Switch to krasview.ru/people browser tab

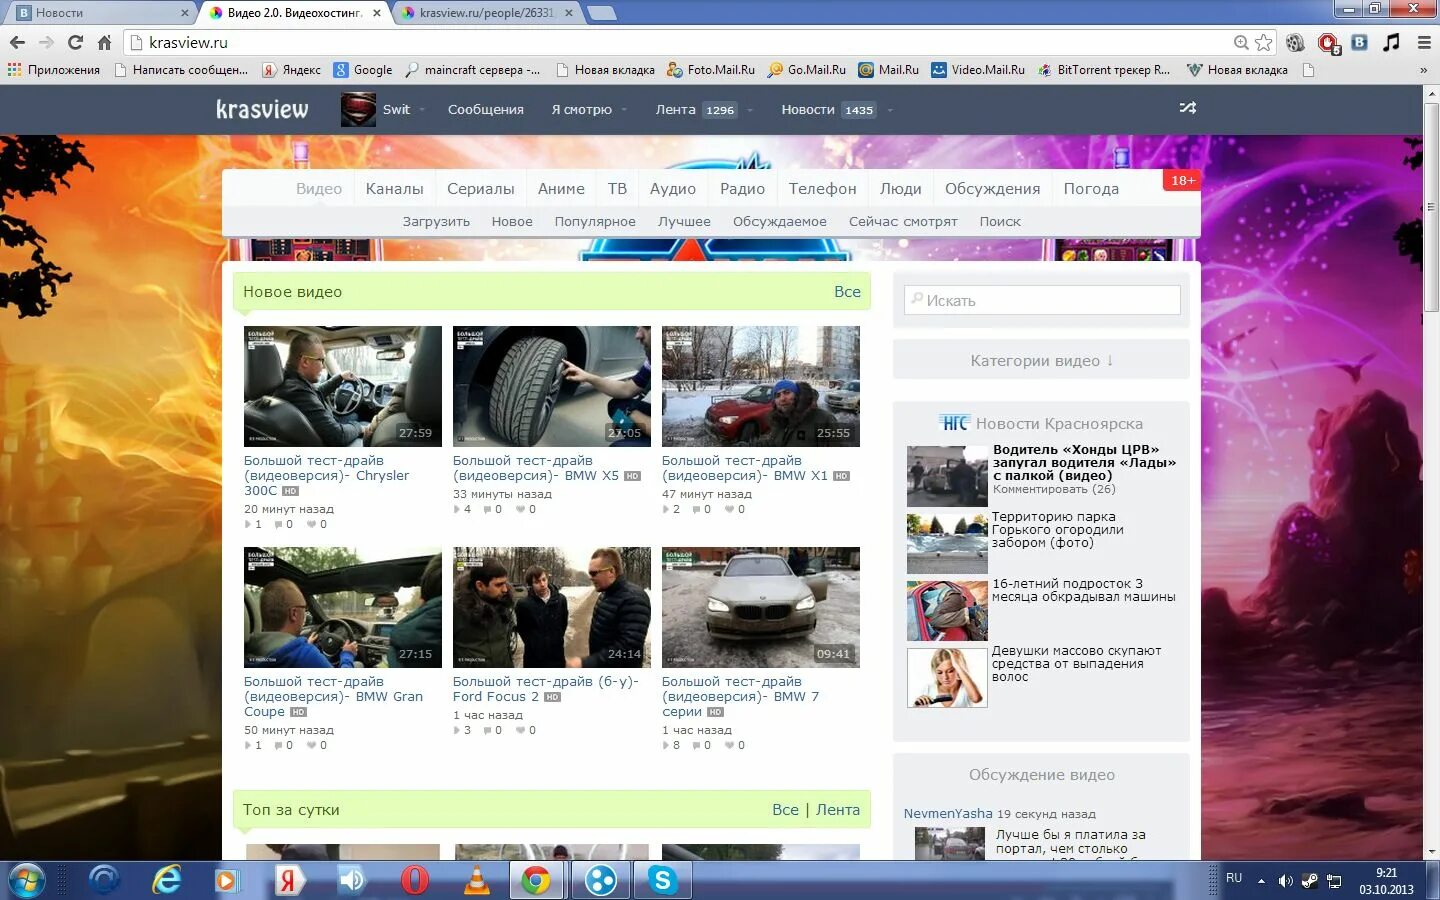(486, 13)
